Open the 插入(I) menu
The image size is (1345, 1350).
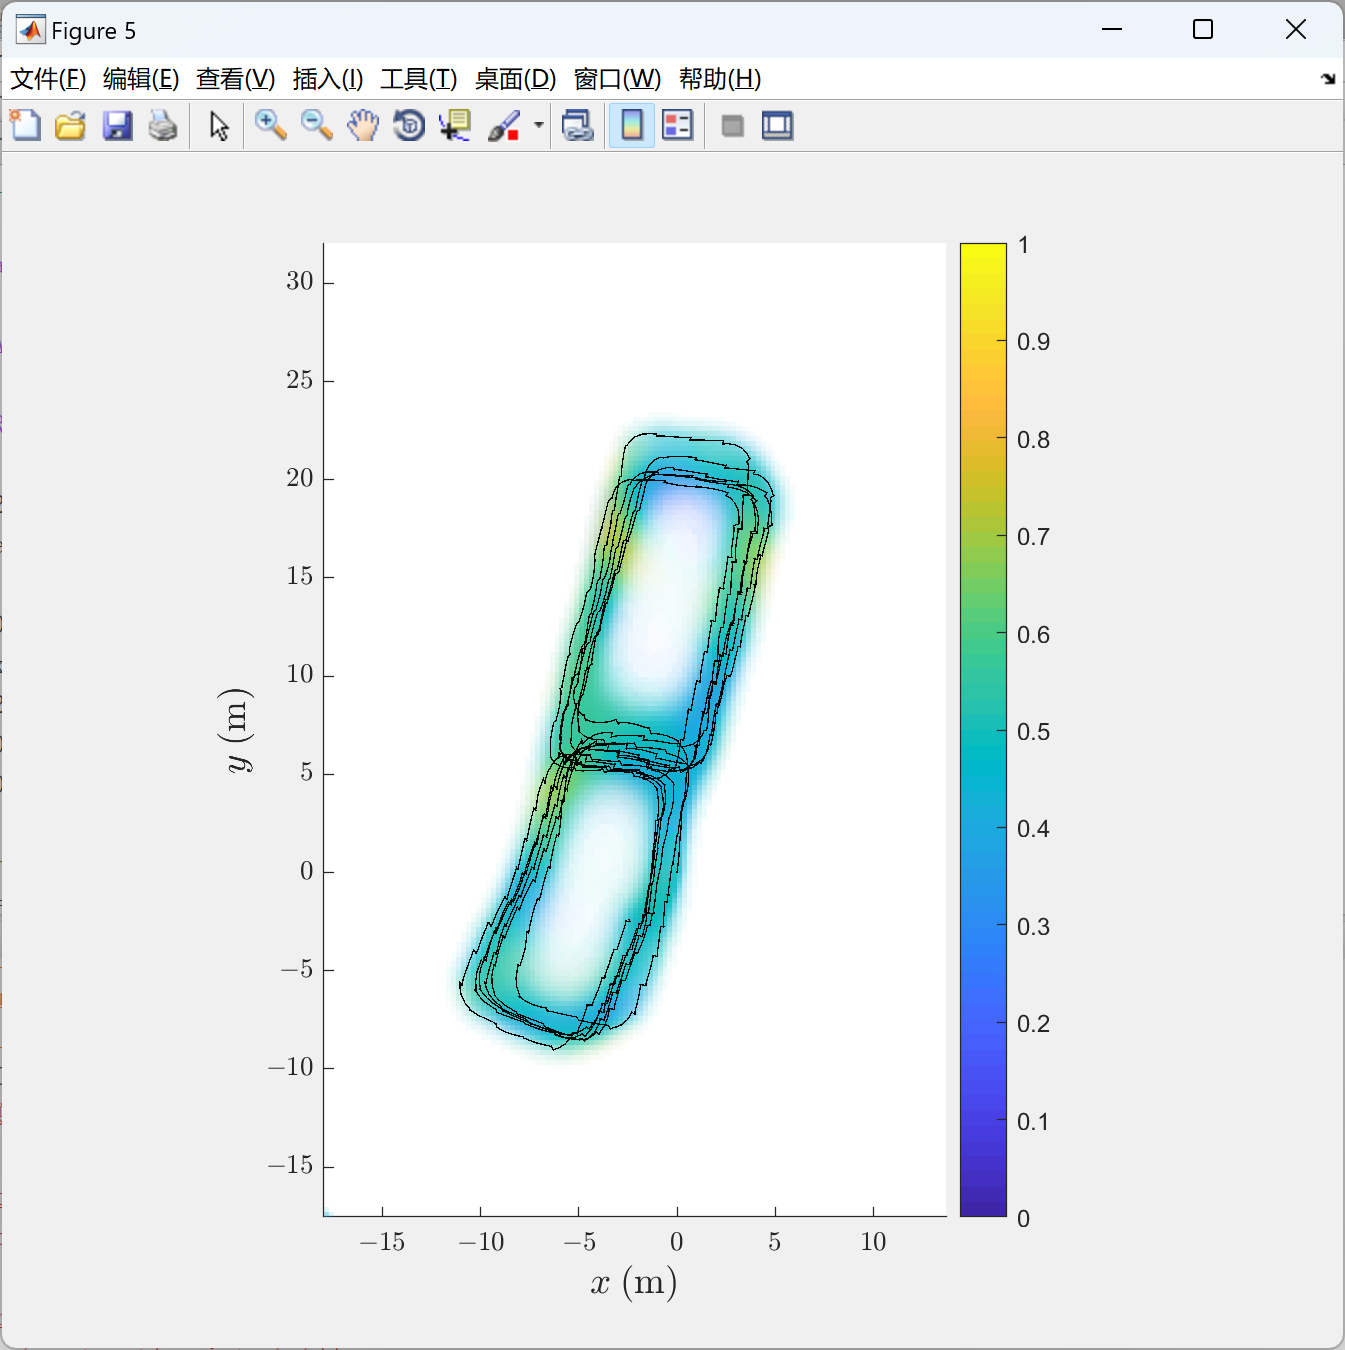[x=328, y=79]
